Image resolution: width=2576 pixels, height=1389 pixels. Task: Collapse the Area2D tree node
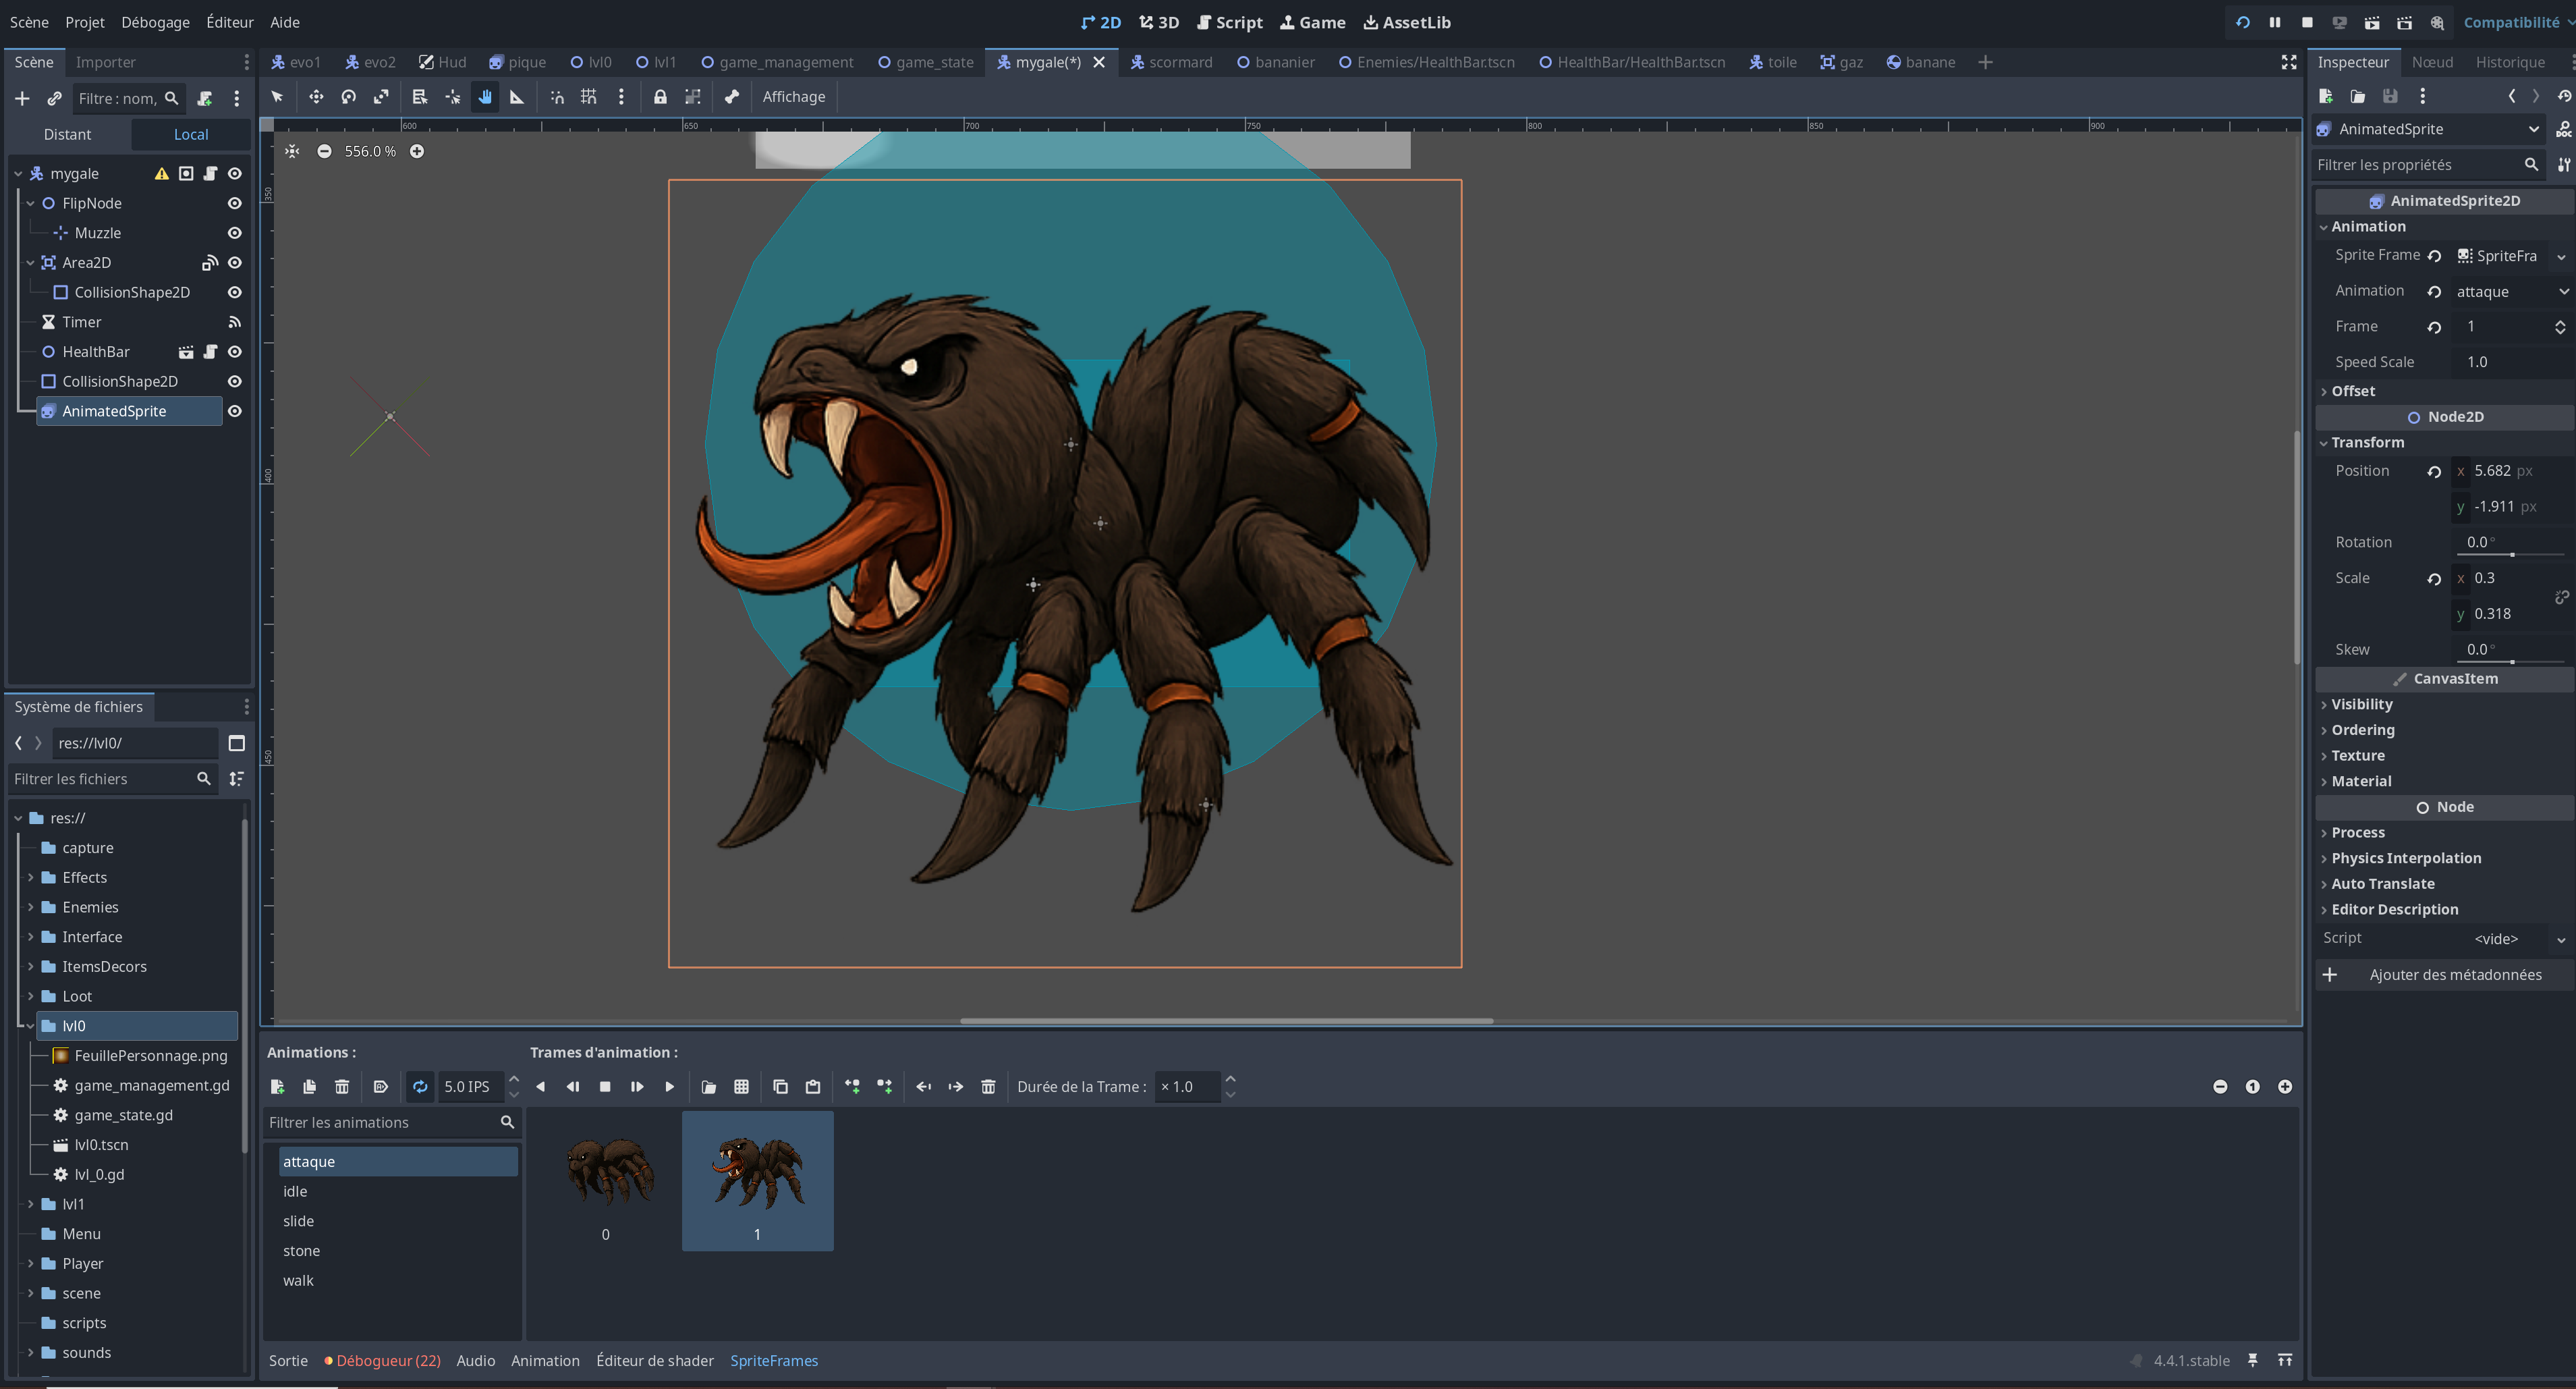30,263
